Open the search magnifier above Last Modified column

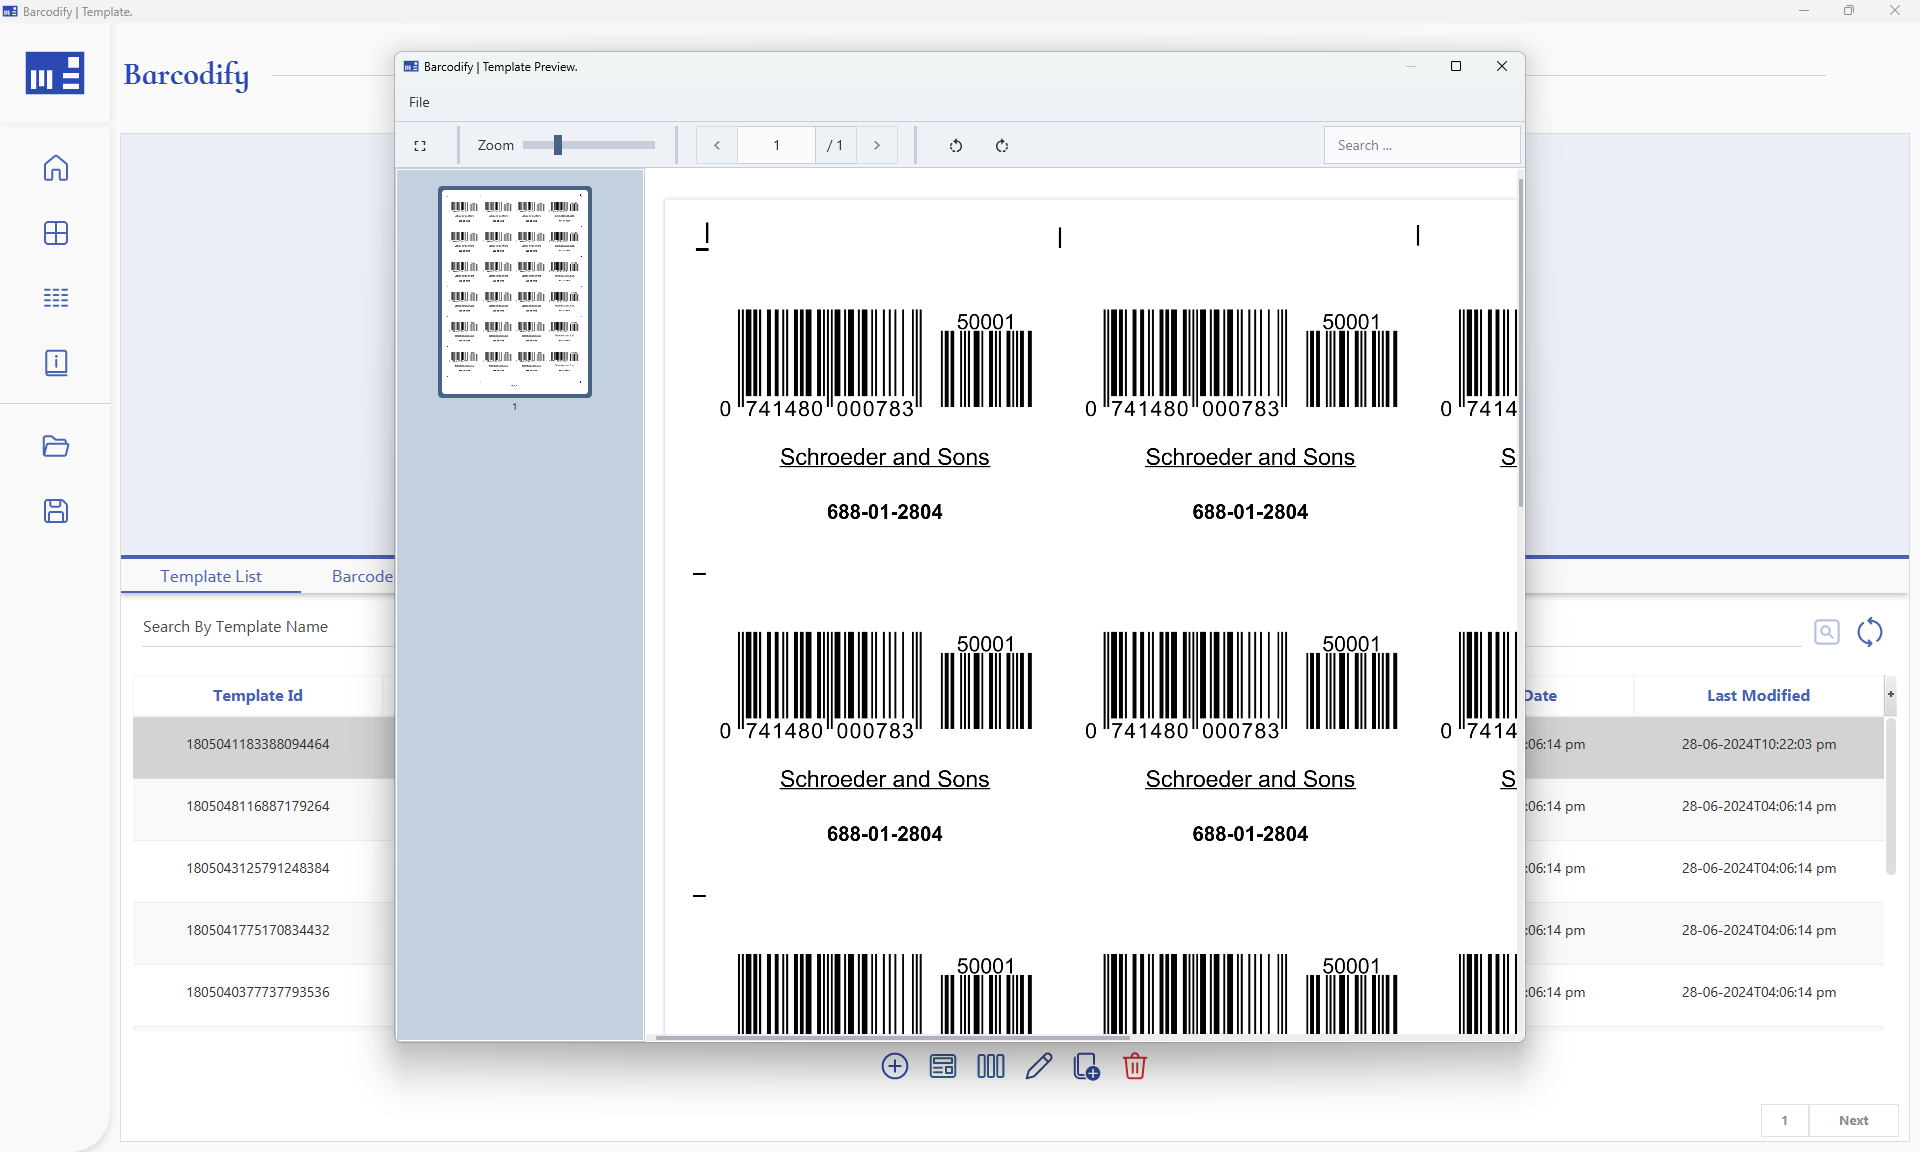[x=1827, y=631]
